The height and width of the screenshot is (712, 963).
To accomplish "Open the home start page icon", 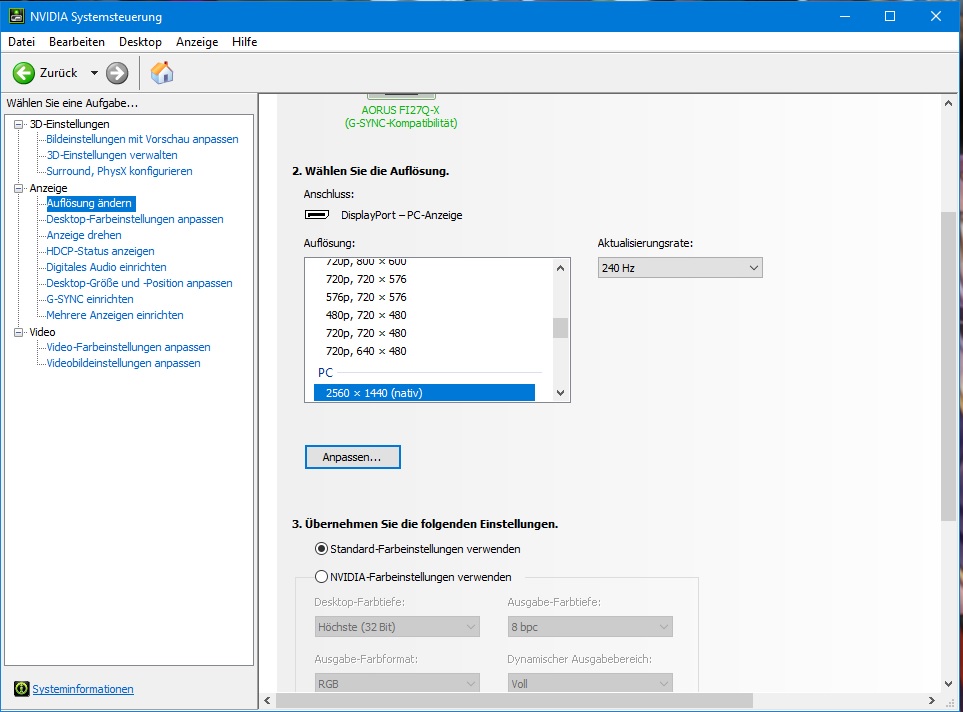I will click(x=162, y=72).
